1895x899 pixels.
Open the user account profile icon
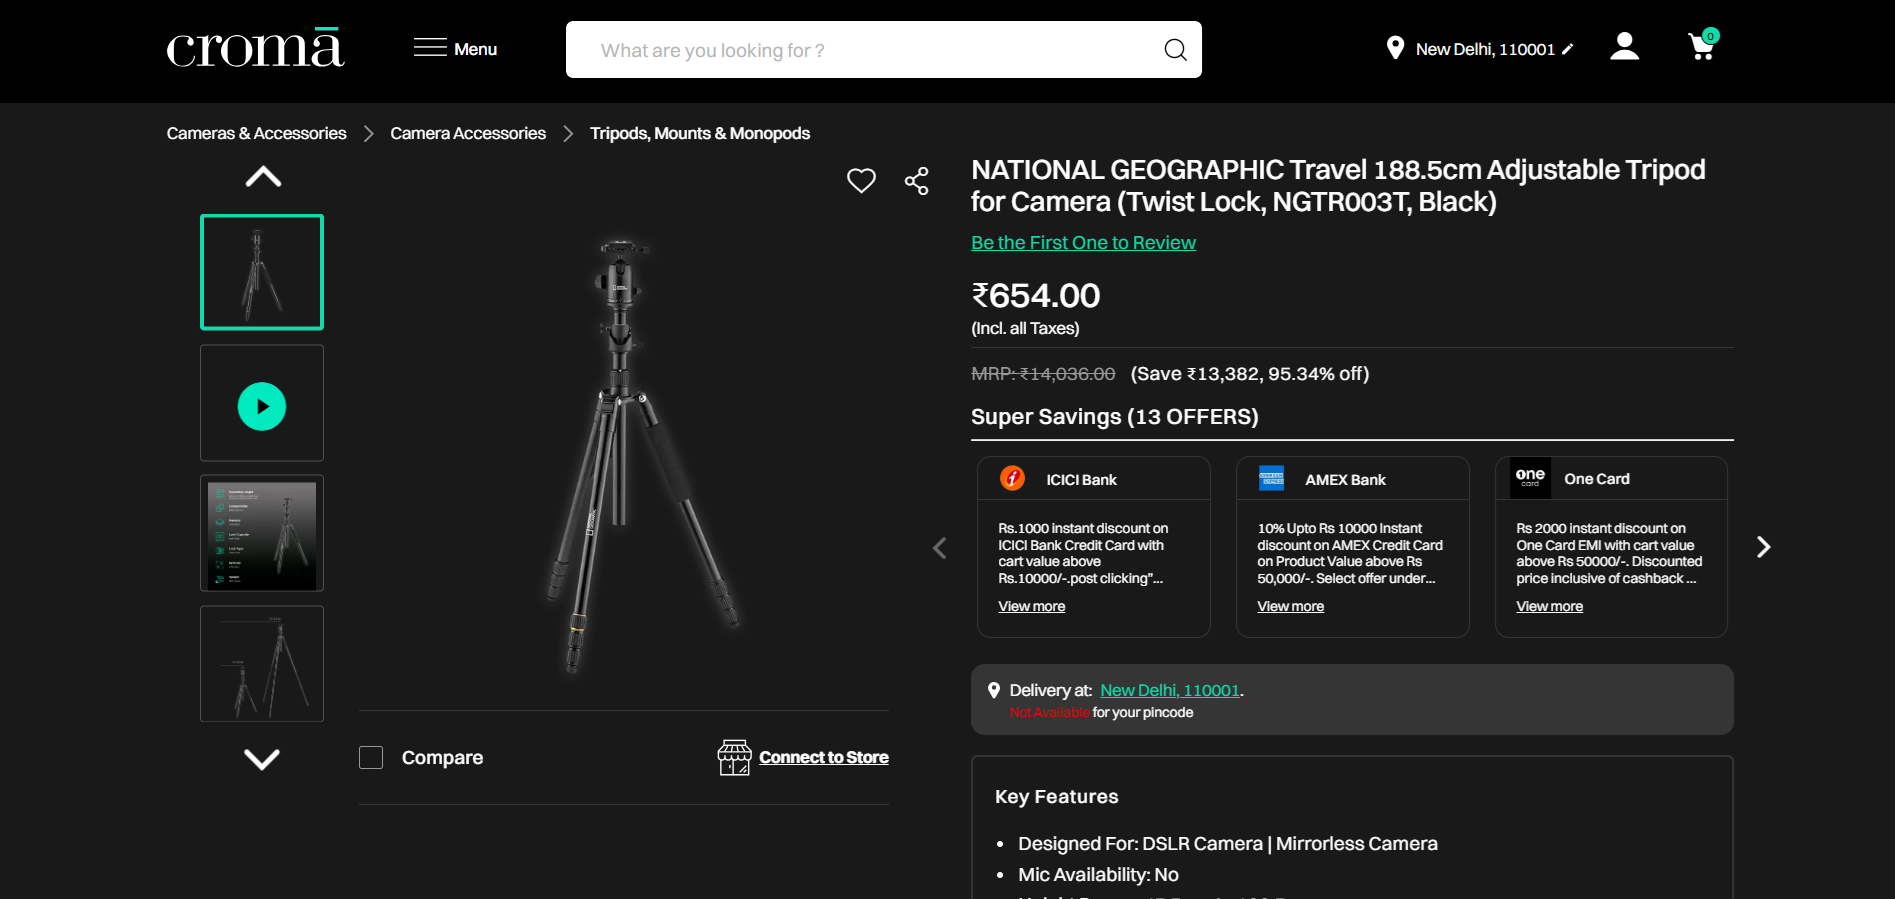pyautogui.click(x=1624, y=47)
